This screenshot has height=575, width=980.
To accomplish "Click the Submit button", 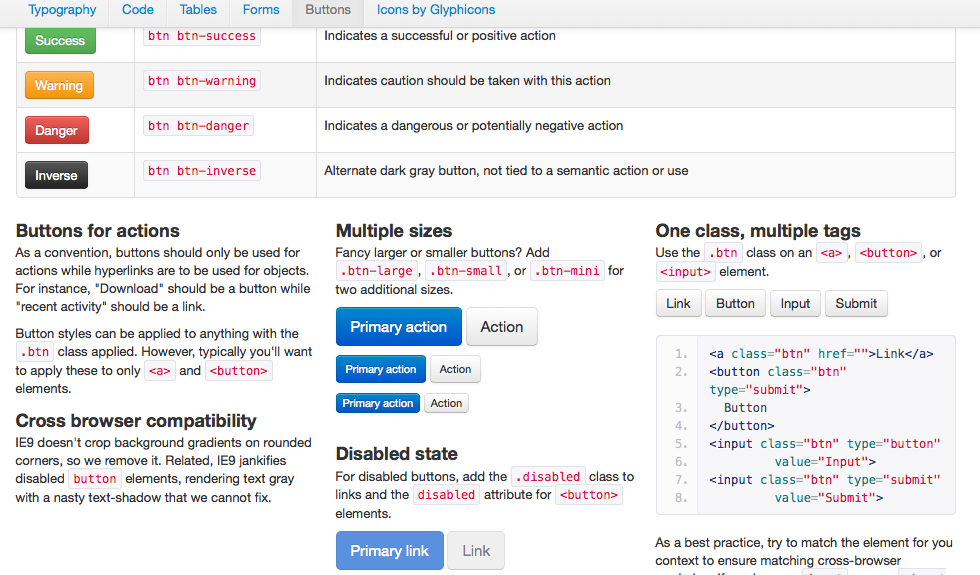I will (856, 304).
